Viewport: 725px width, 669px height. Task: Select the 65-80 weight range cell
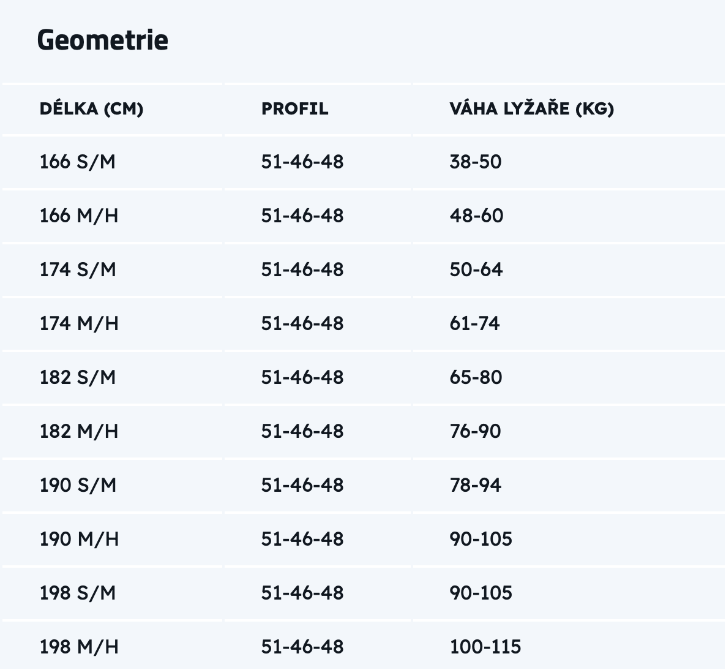(476, 378)
